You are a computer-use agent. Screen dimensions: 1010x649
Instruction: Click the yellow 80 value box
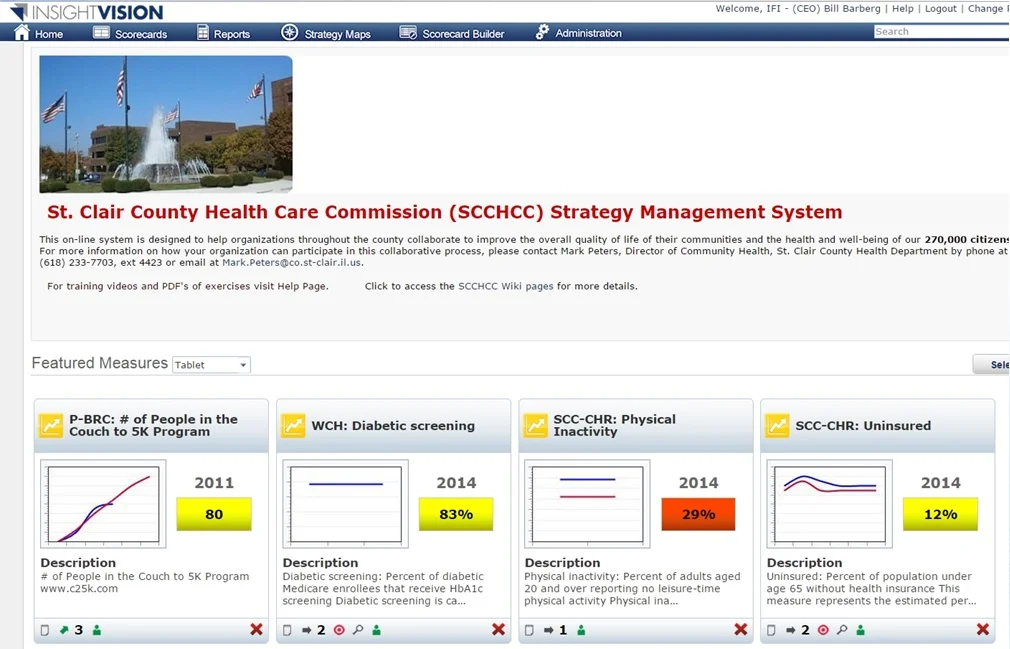pos(214,514)
